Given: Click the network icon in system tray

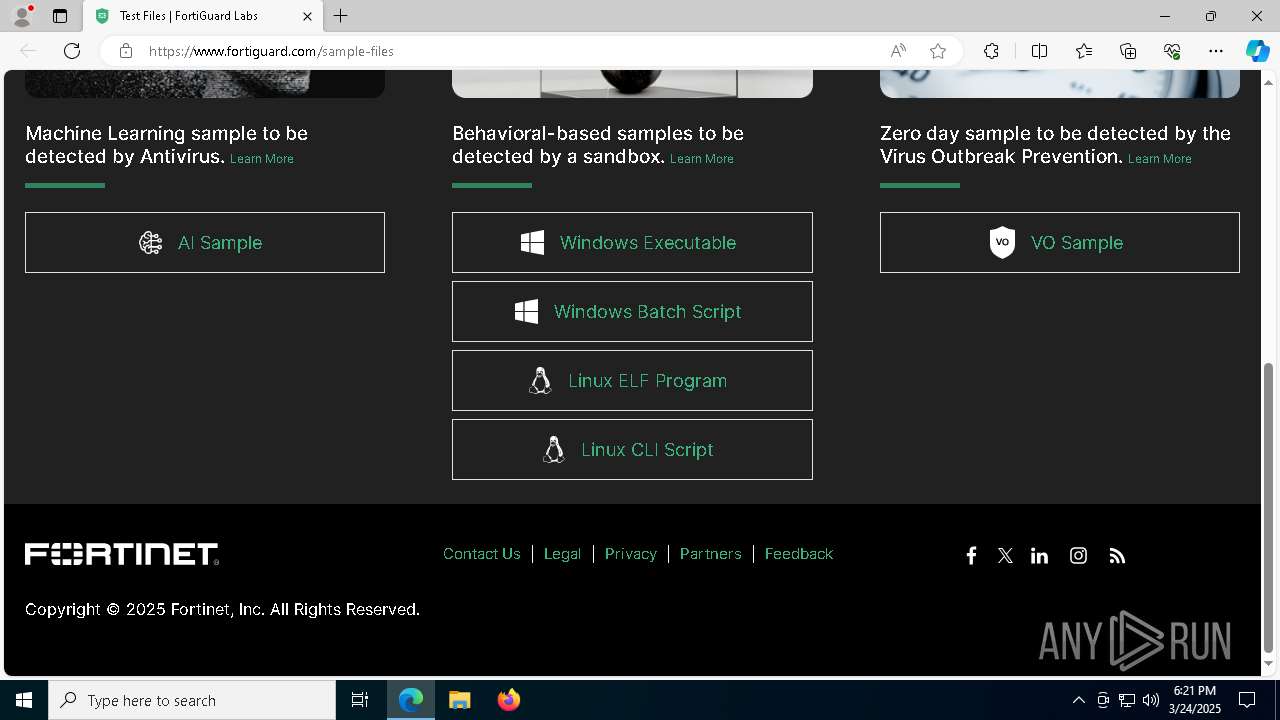Looking at the screenshot, I should click(x=1127, y=700).
